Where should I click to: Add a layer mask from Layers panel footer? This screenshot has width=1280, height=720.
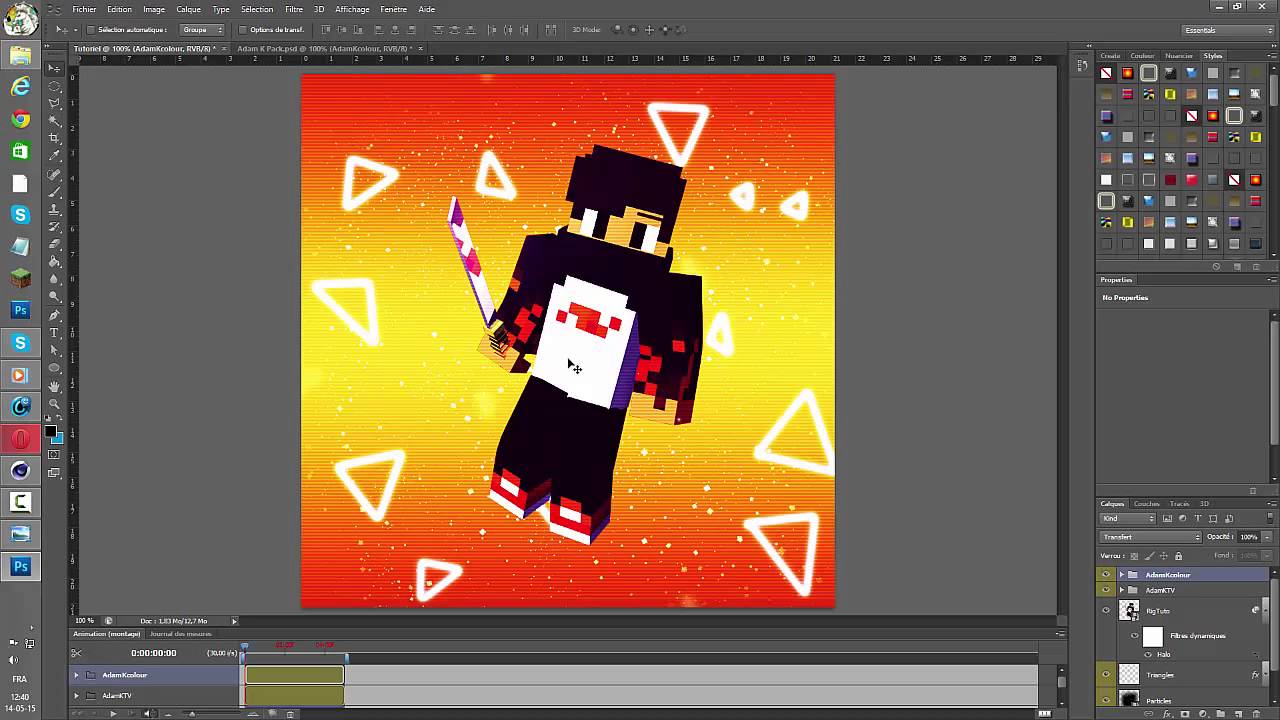click(1184, 713)
